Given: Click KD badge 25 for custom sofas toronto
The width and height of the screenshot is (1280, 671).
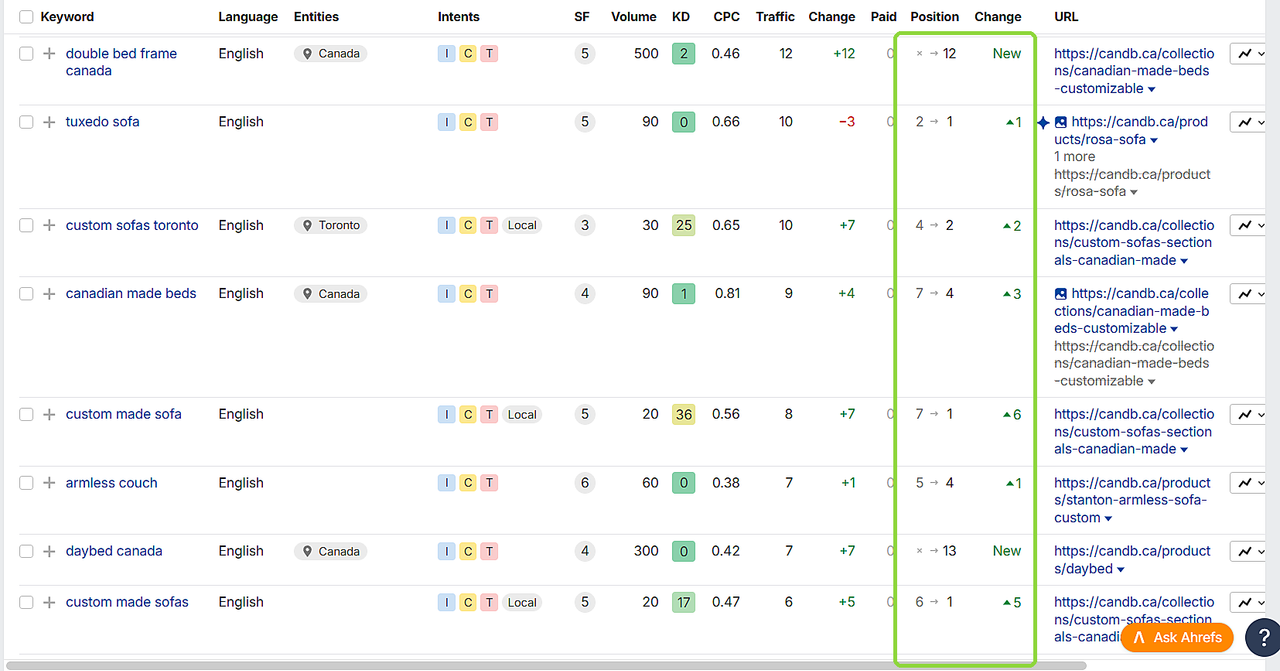Looking at the screenshot, I should (x=683, y=226).
